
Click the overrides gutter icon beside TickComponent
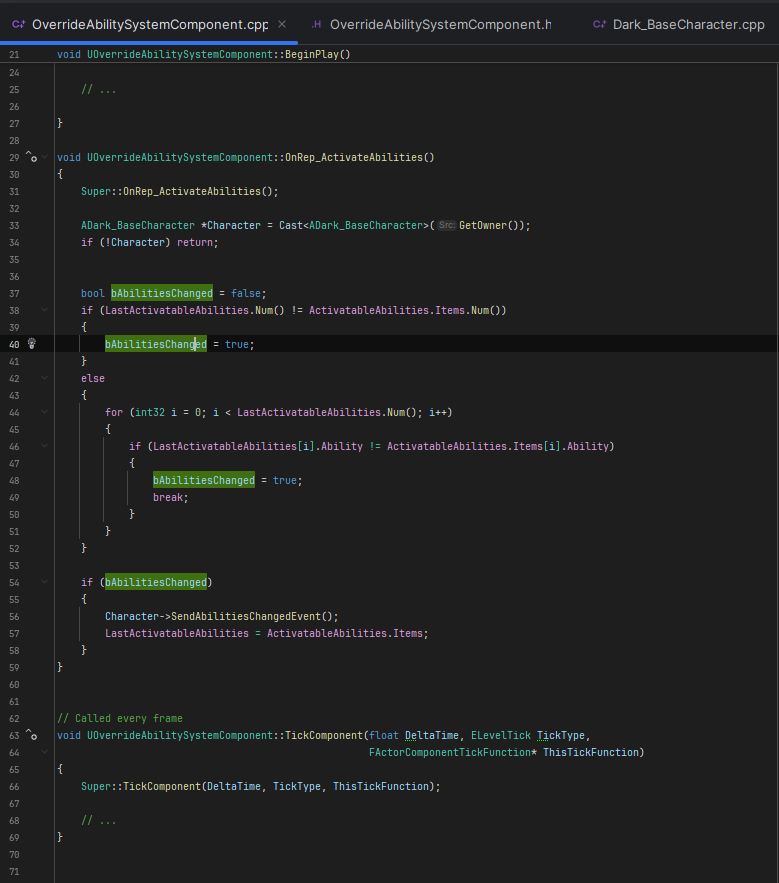click(x=33, y=734)
